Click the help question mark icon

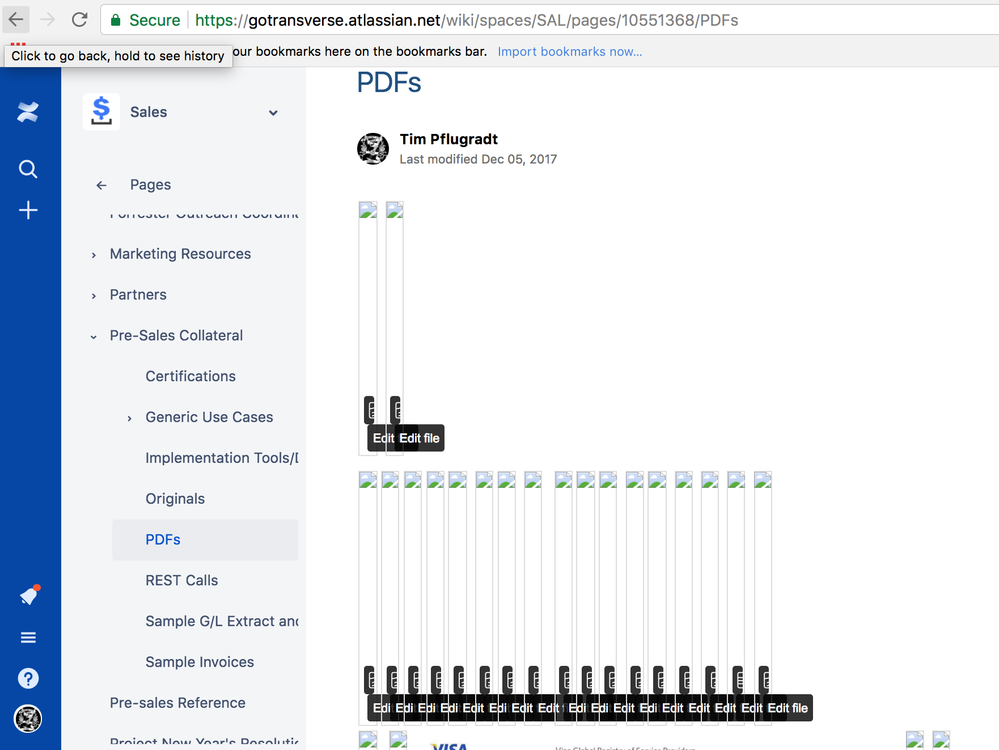28,679
